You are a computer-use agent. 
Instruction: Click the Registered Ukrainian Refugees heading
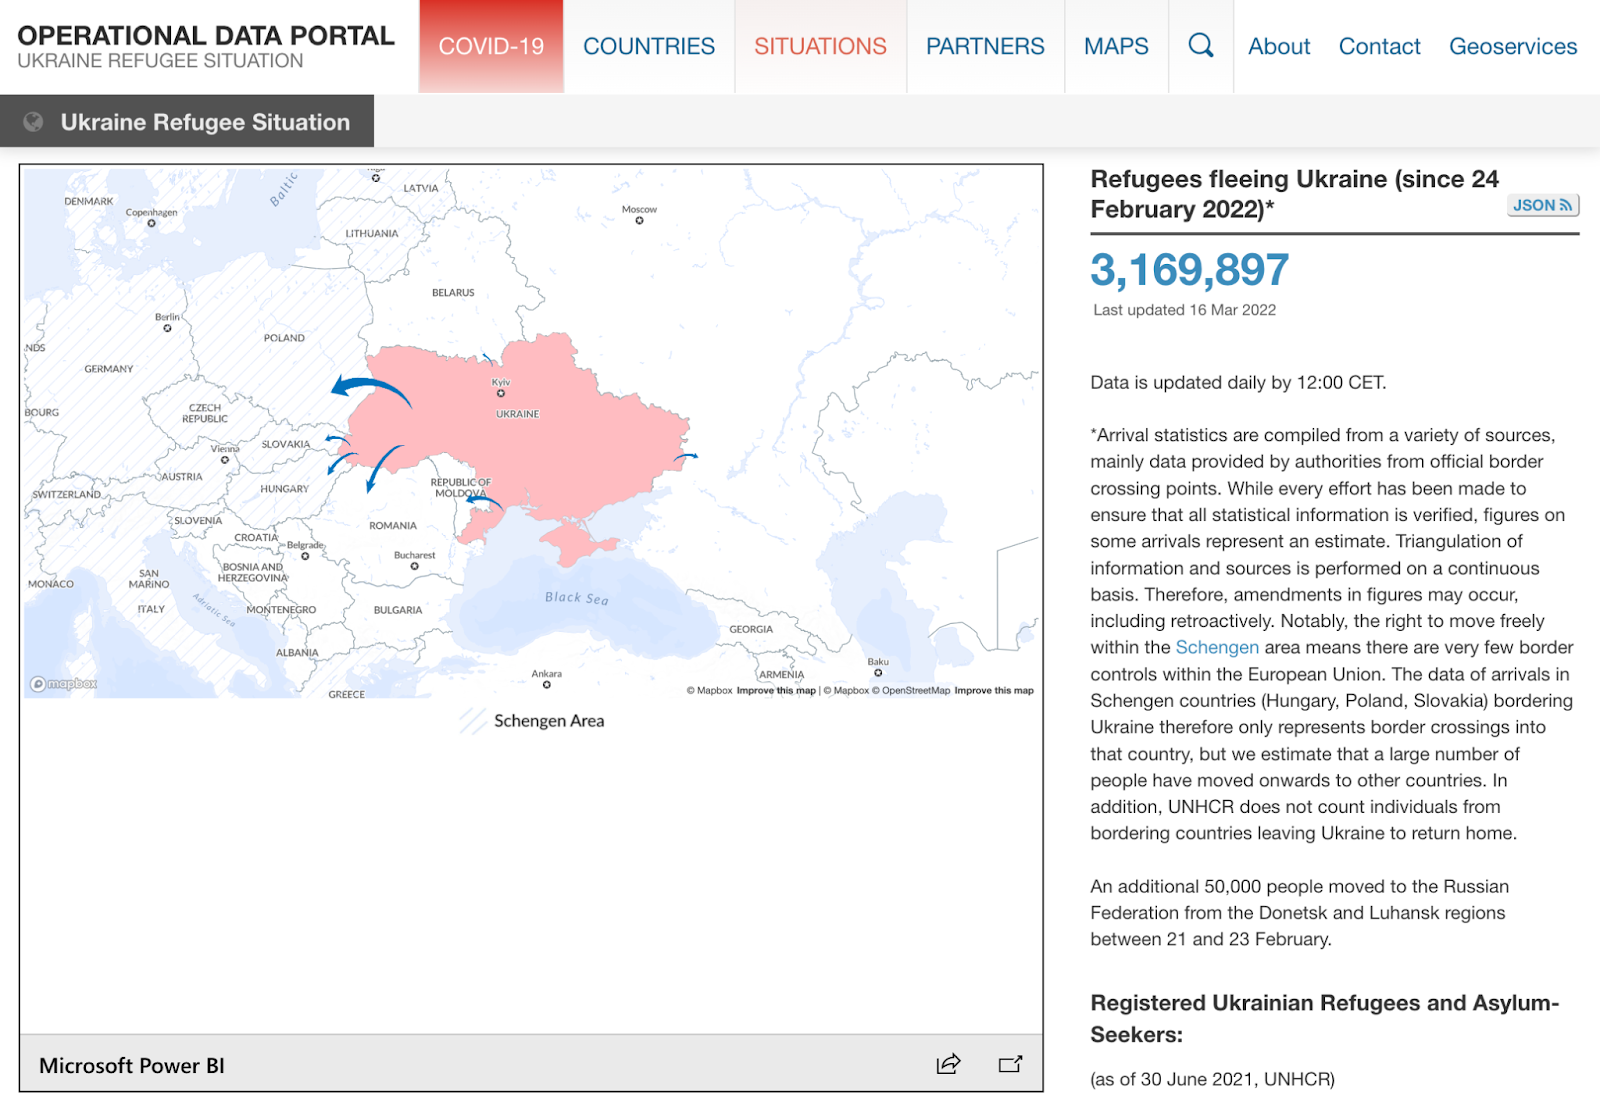[1324, 1018]
